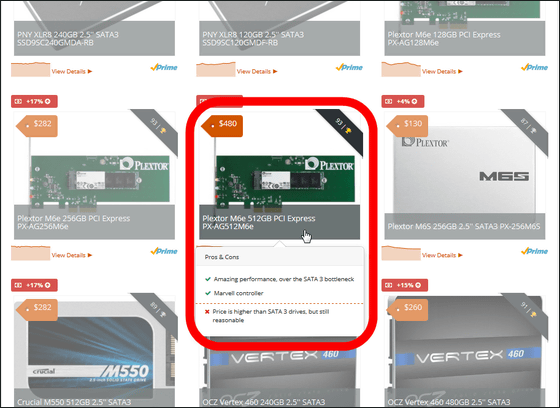
Task: Open View Details for Plextor M6e 256GB
Action: pos(72,255)
